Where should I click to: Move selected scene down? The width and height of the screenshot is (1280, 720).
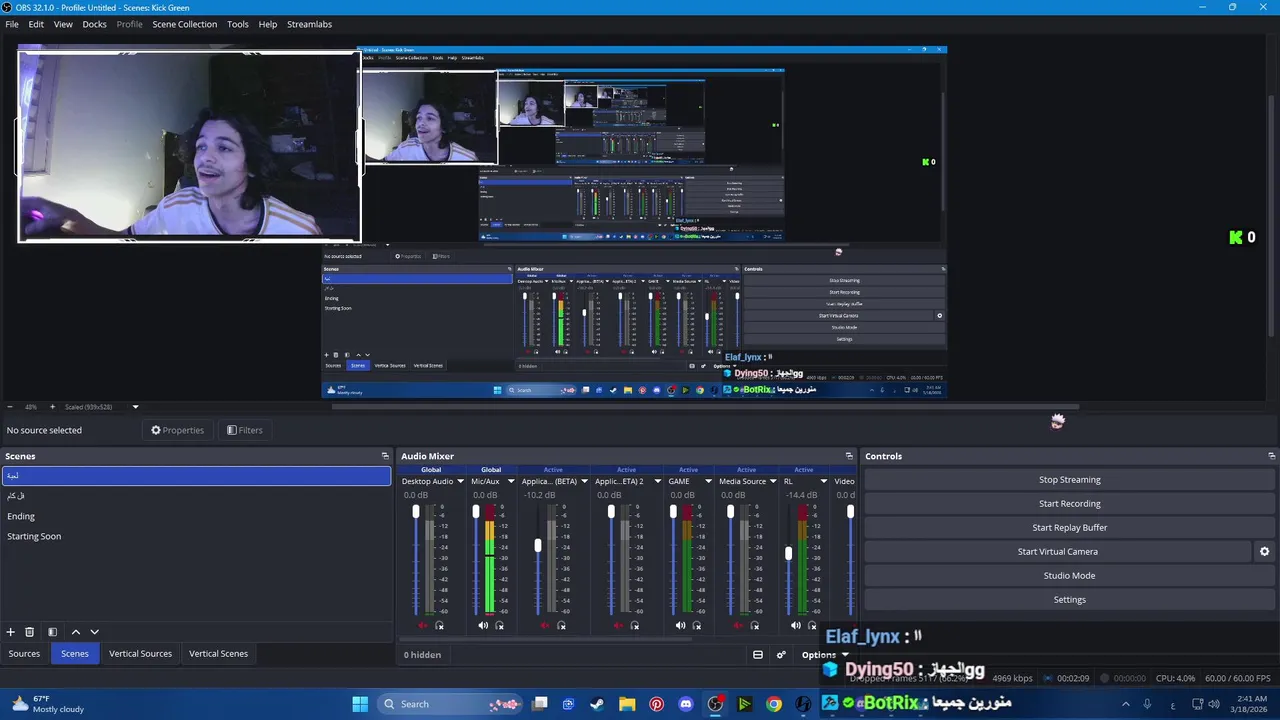[95, 632]
